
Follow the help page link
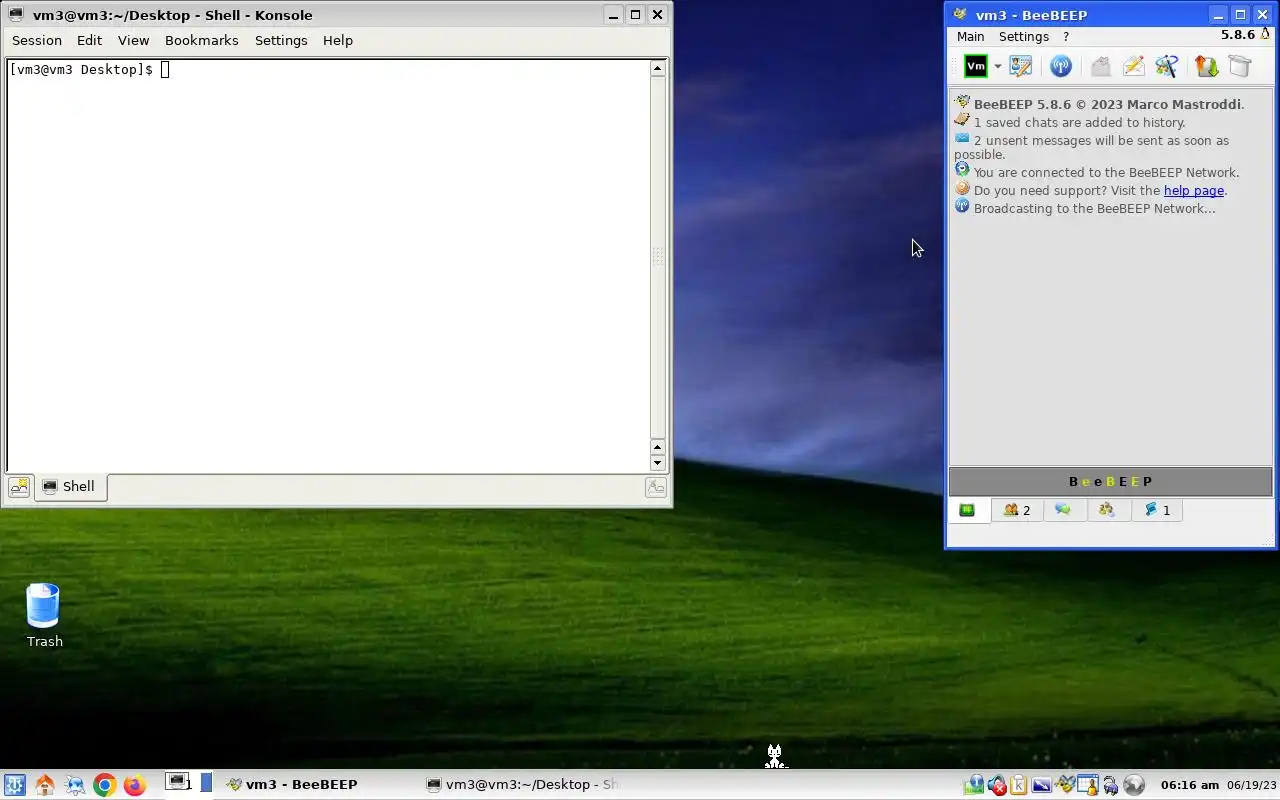click(1194, 190)
